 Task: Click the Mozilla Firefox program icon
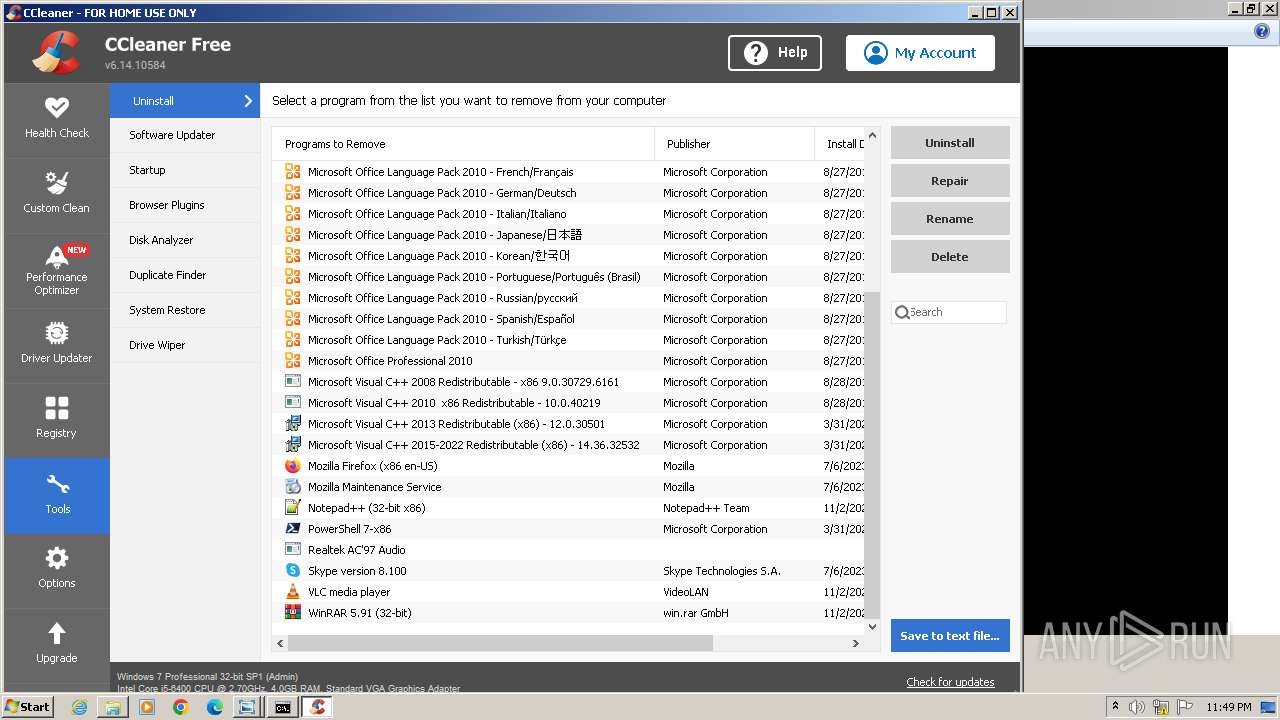[x=293, y=466]
